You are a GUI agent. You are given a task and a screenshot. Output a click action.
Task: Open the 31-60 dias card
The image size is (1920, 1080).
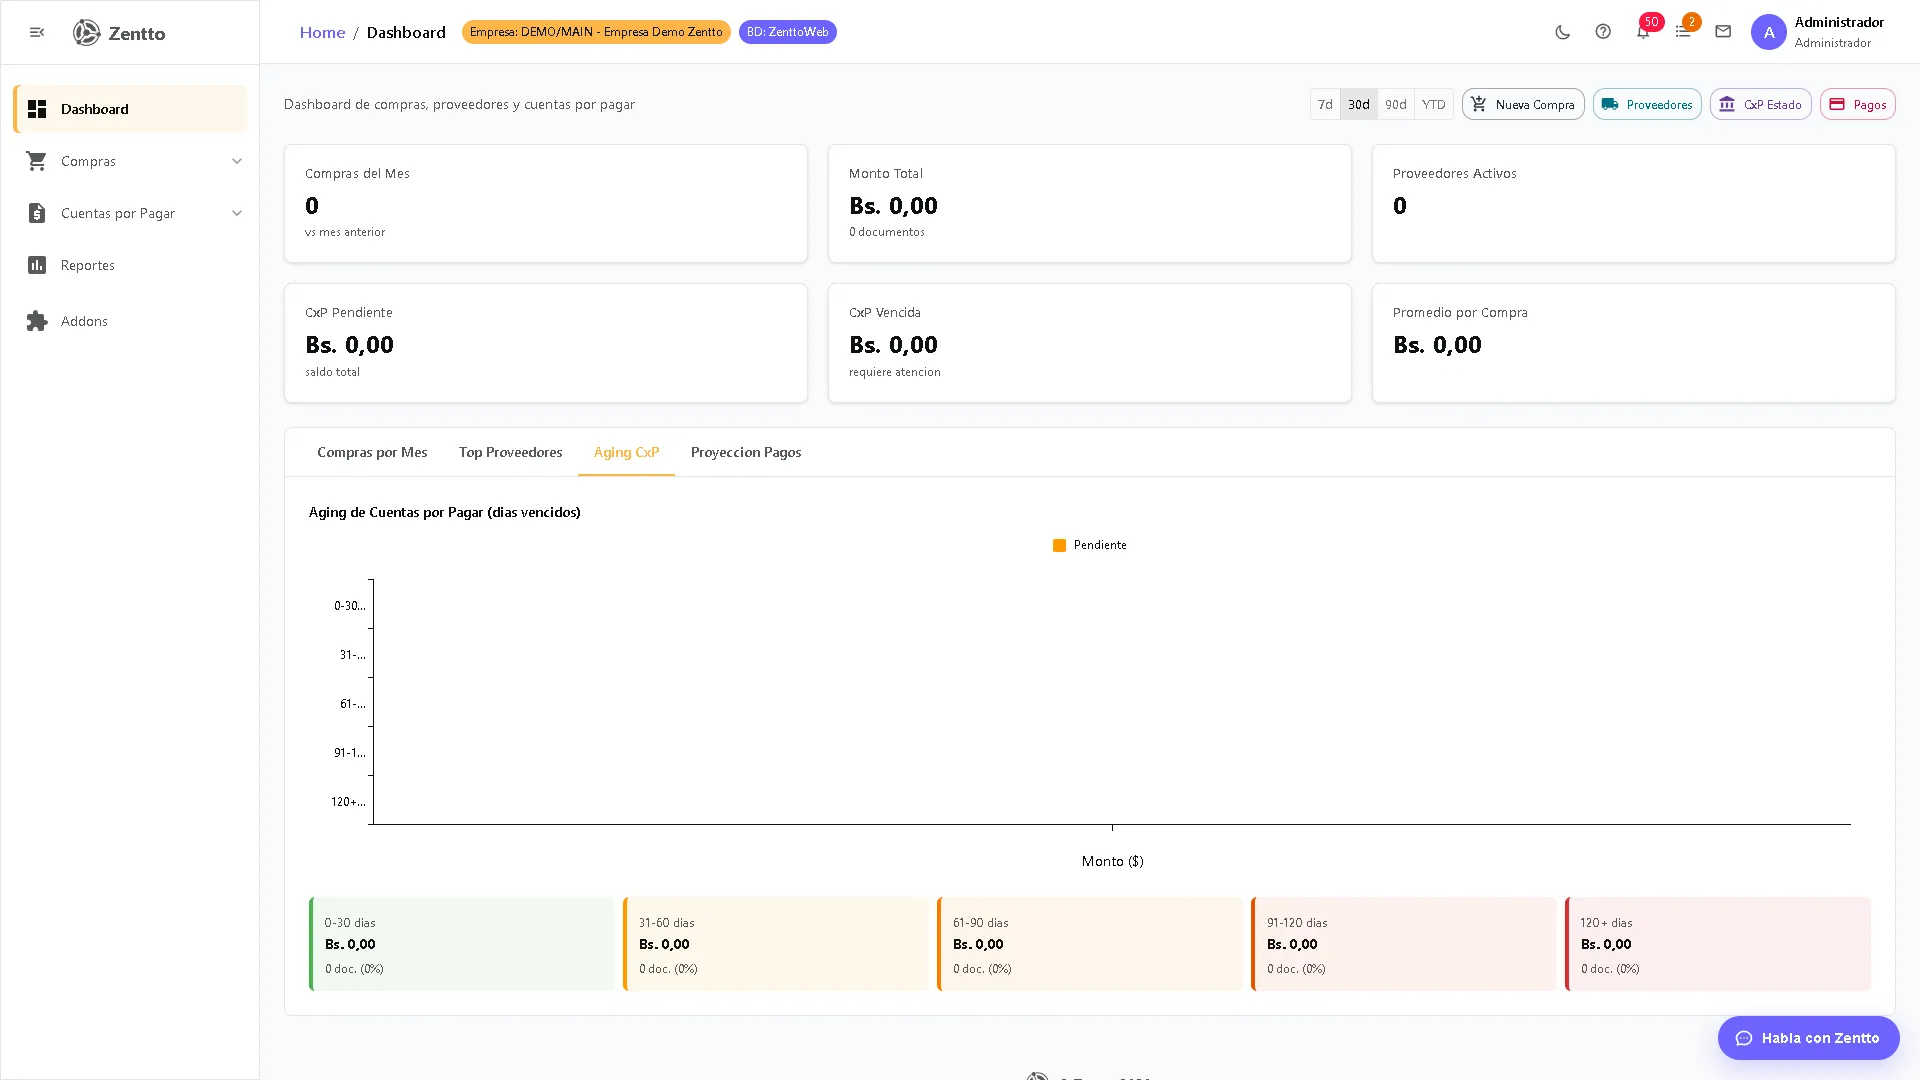coord(776,944)
